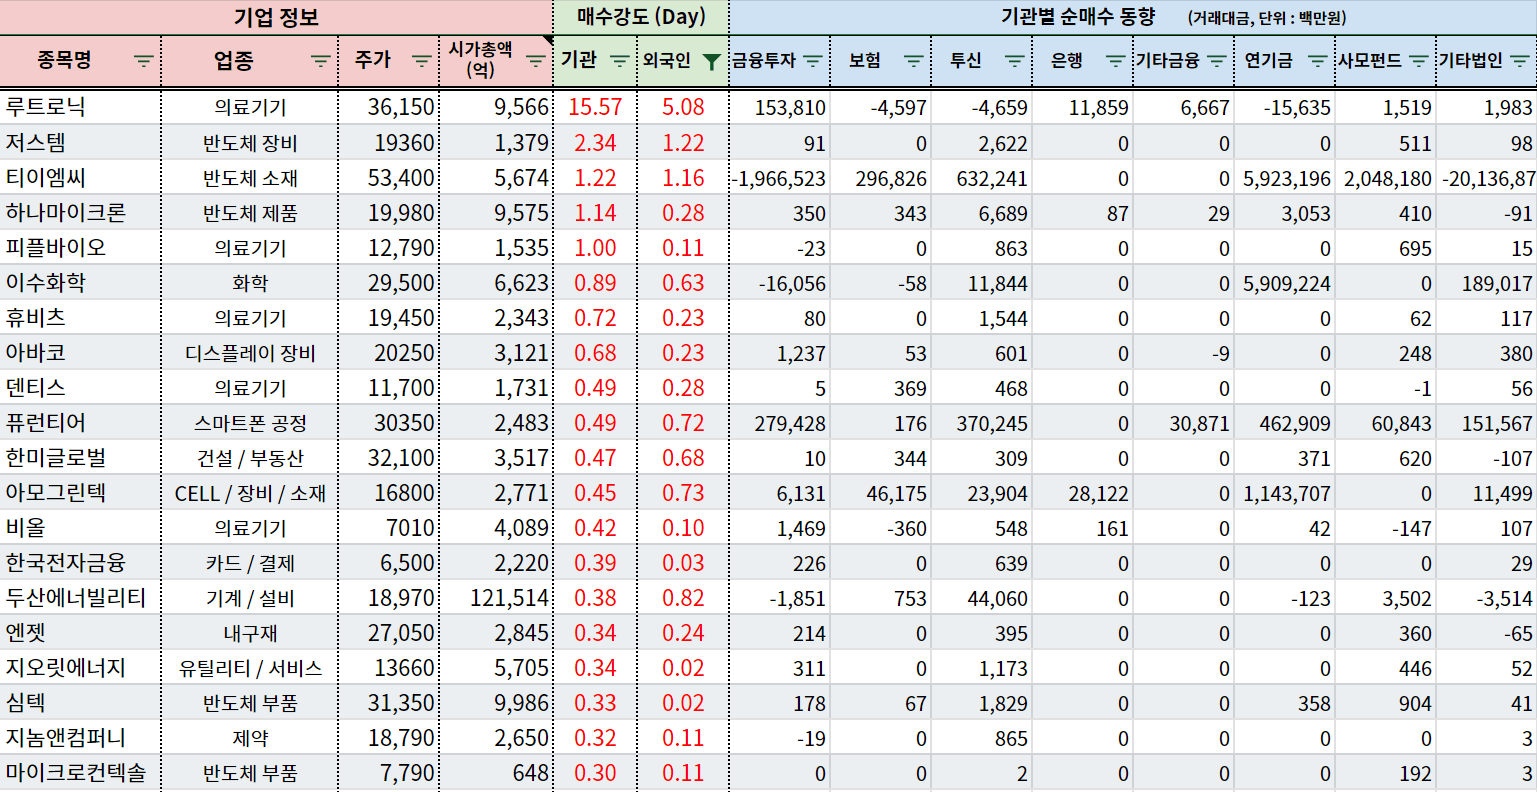Open the 주가 column filter dropdown

(421, 61)
